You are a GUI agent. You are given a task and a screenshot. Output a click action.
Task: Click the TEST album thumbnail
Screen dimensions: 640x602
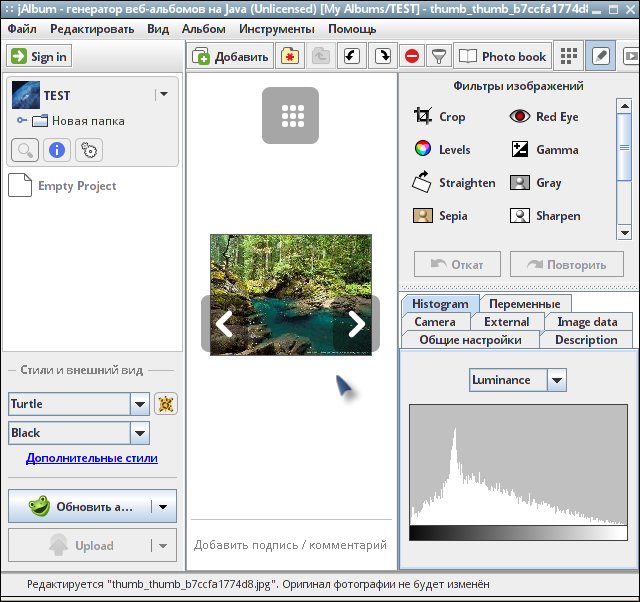tap(26, 95)
